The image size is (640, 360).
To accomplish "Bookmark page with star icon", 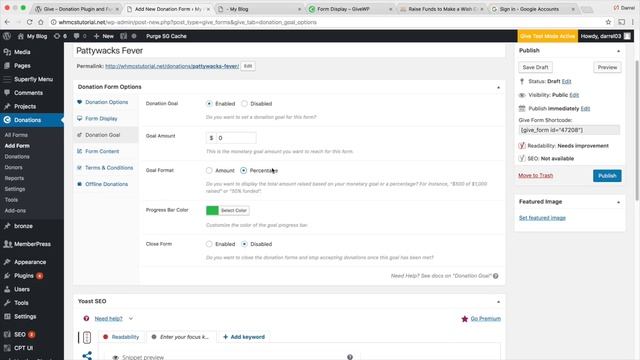I will tap(608, 22).
